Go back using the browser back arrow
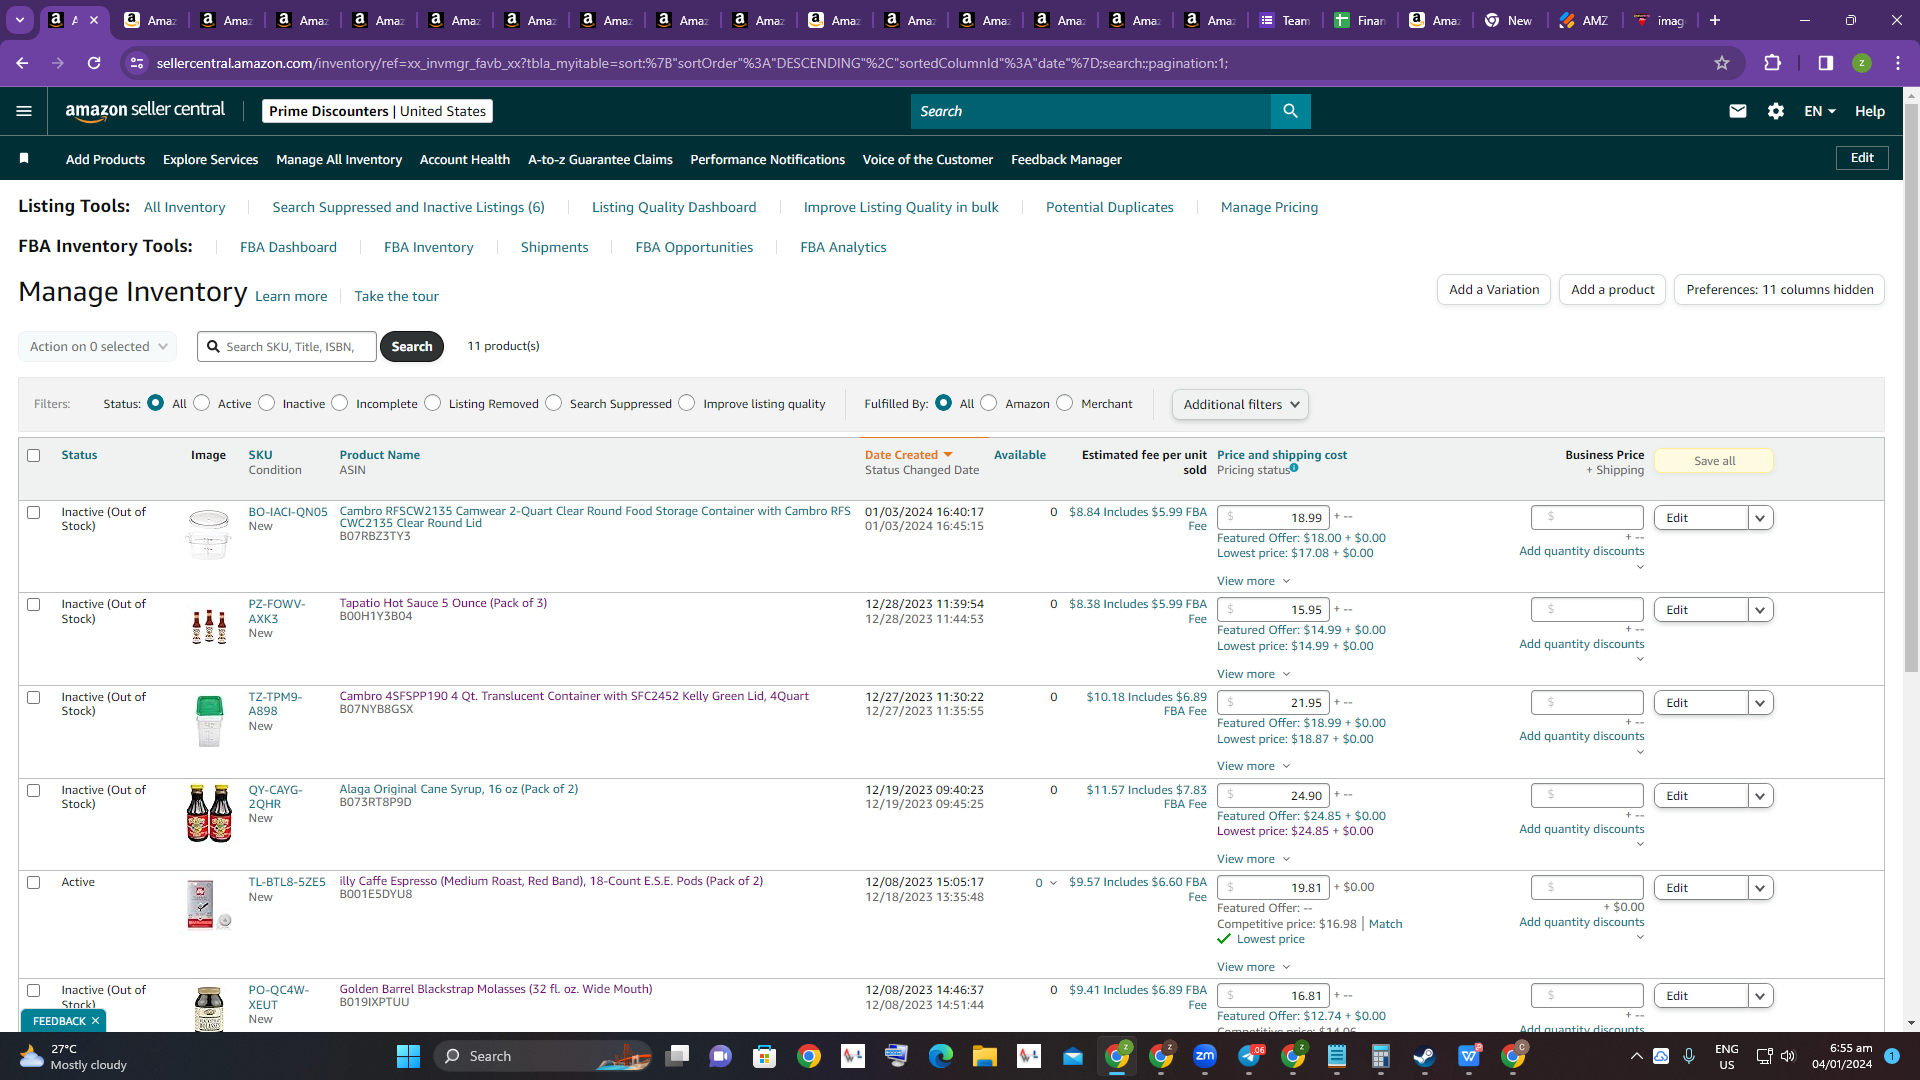Screen dimensions: 1920x1080 pyautogui.click(x=22, y=63)
